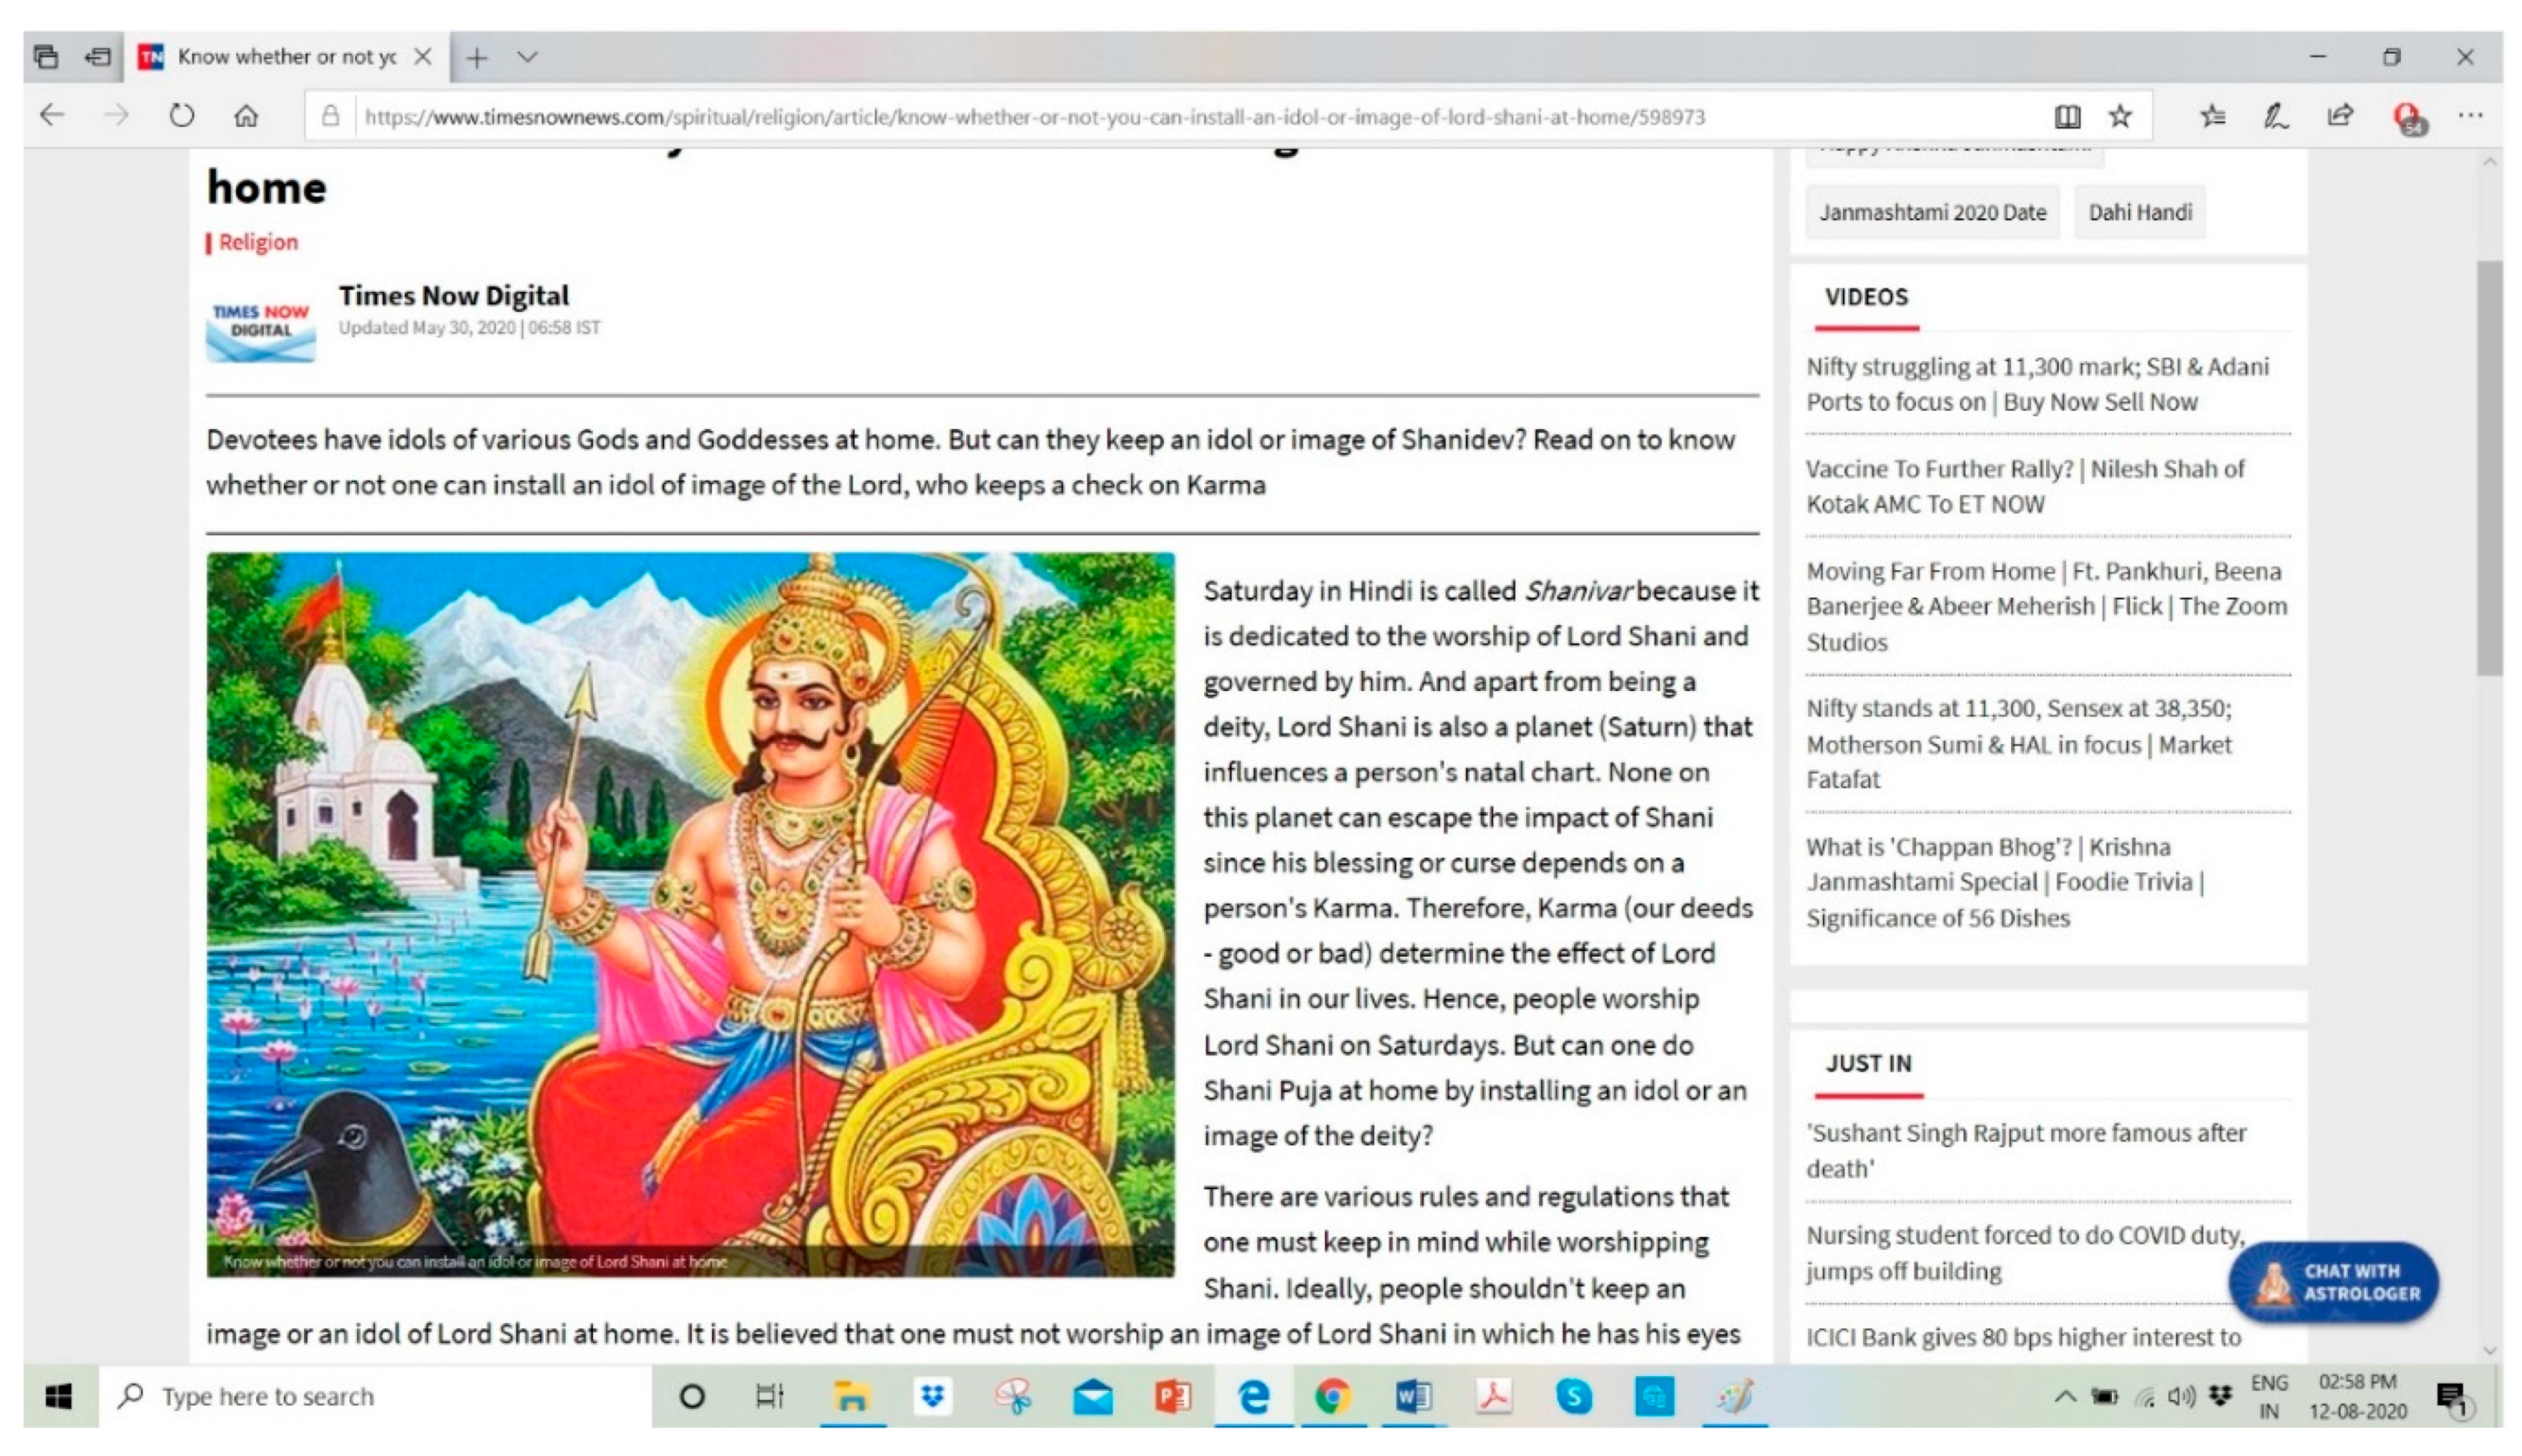Open Settings and more ellipsis menu

point(2470,116)
